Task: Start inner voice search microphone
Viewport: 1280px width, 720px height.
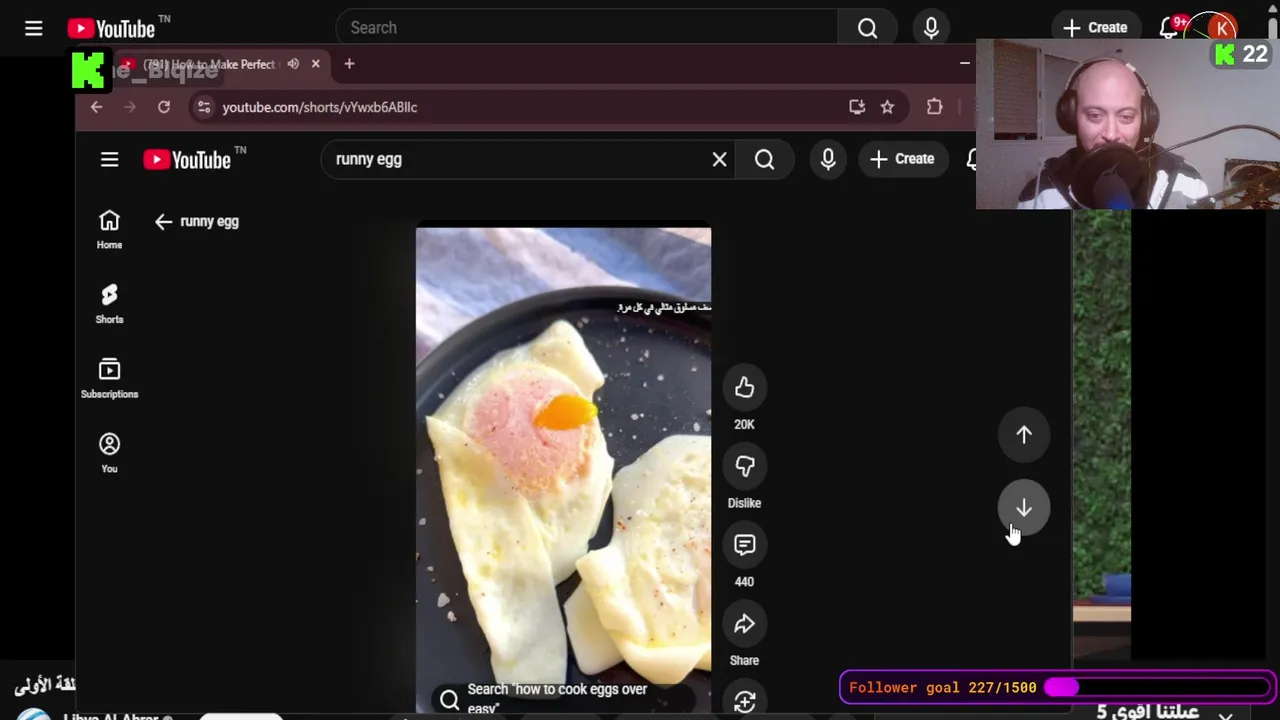Action: (828, 159)
